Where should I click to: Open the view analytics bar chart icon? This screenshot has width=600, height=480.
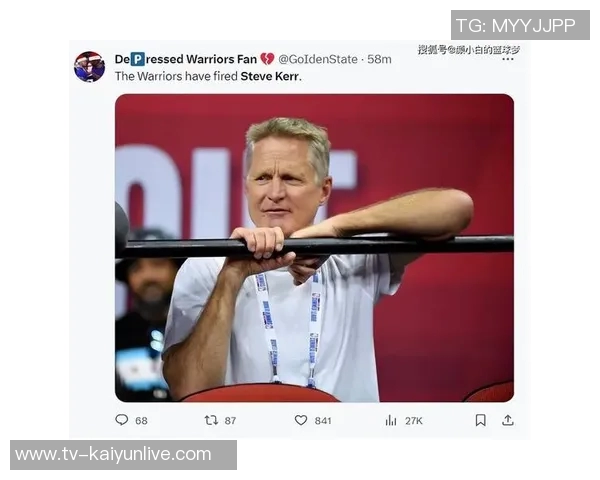point(391,420)
